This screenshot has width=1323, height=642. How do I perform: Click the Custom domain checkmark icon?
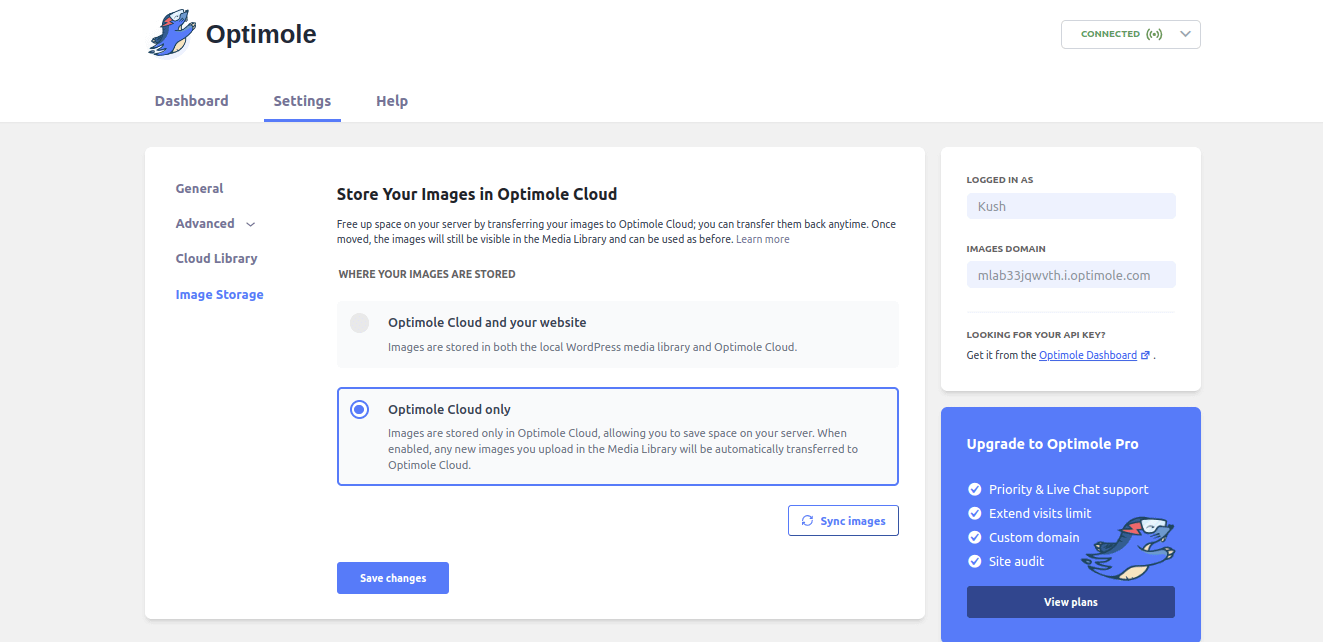click(975, 537)
